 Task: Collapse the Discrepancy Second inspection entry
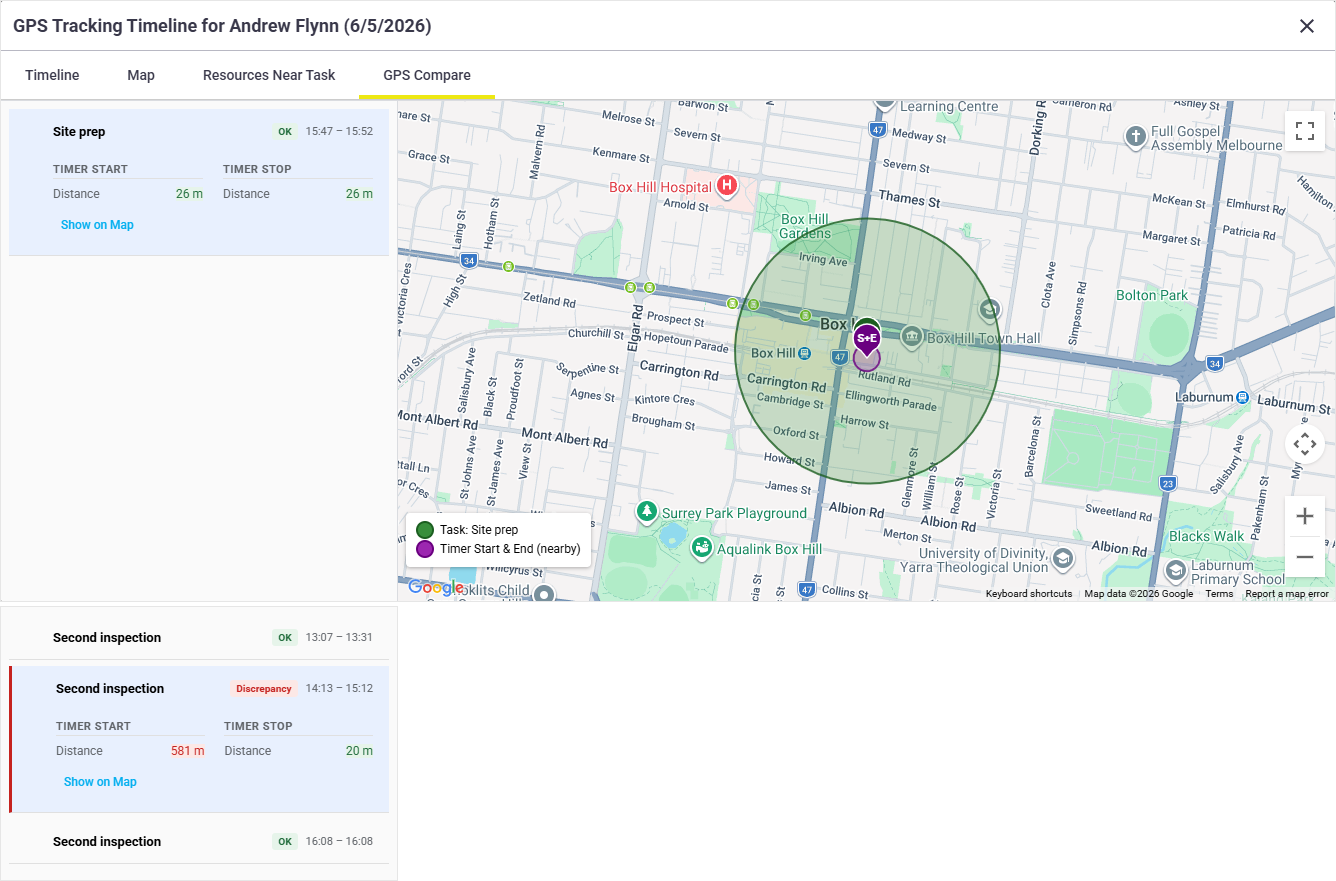click(x=199, y=688)
